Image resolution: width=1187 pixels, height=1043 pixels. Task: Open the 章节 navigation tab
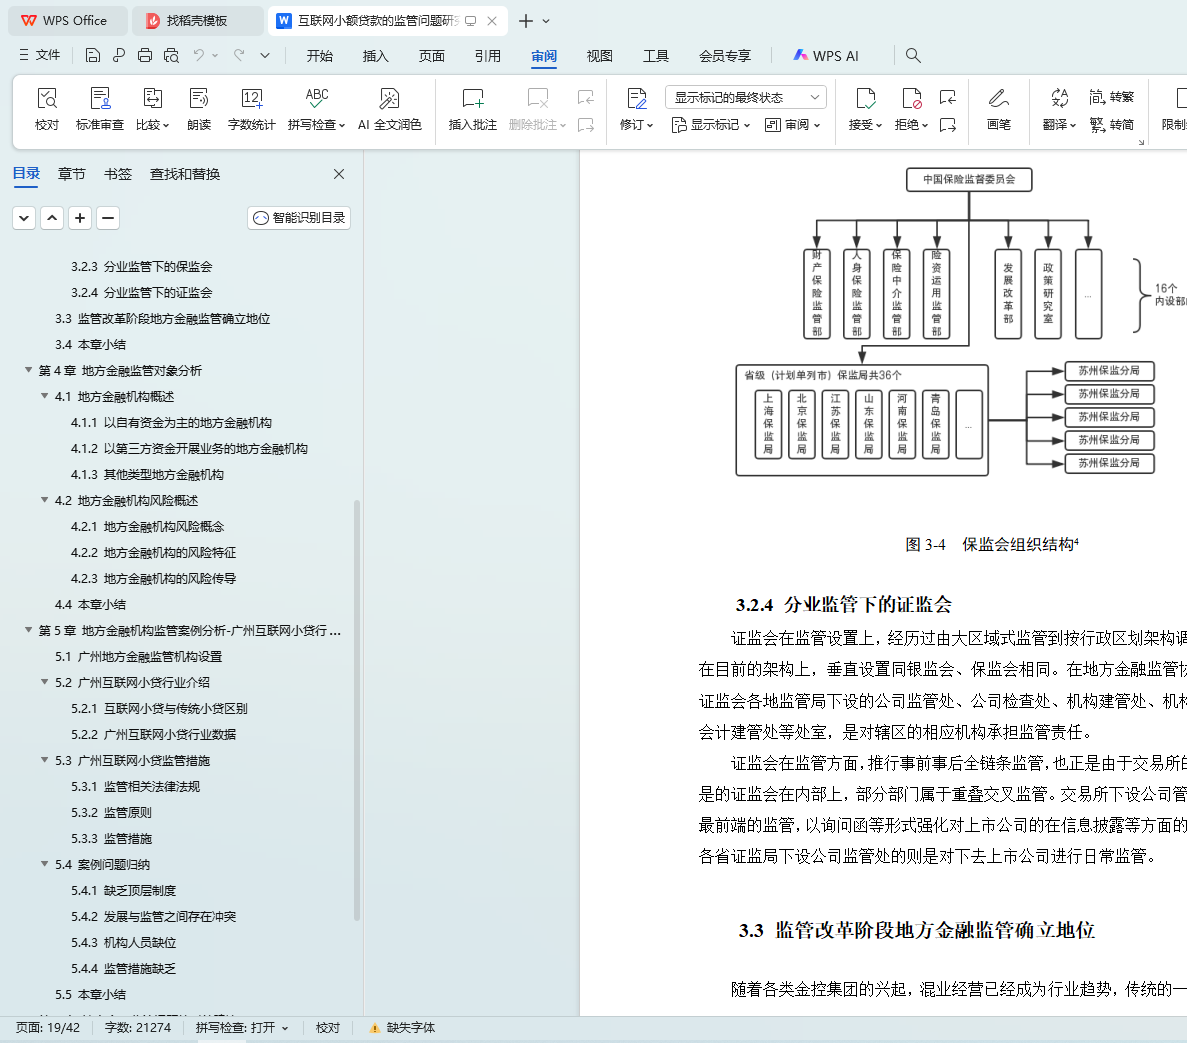coord(72,174)
